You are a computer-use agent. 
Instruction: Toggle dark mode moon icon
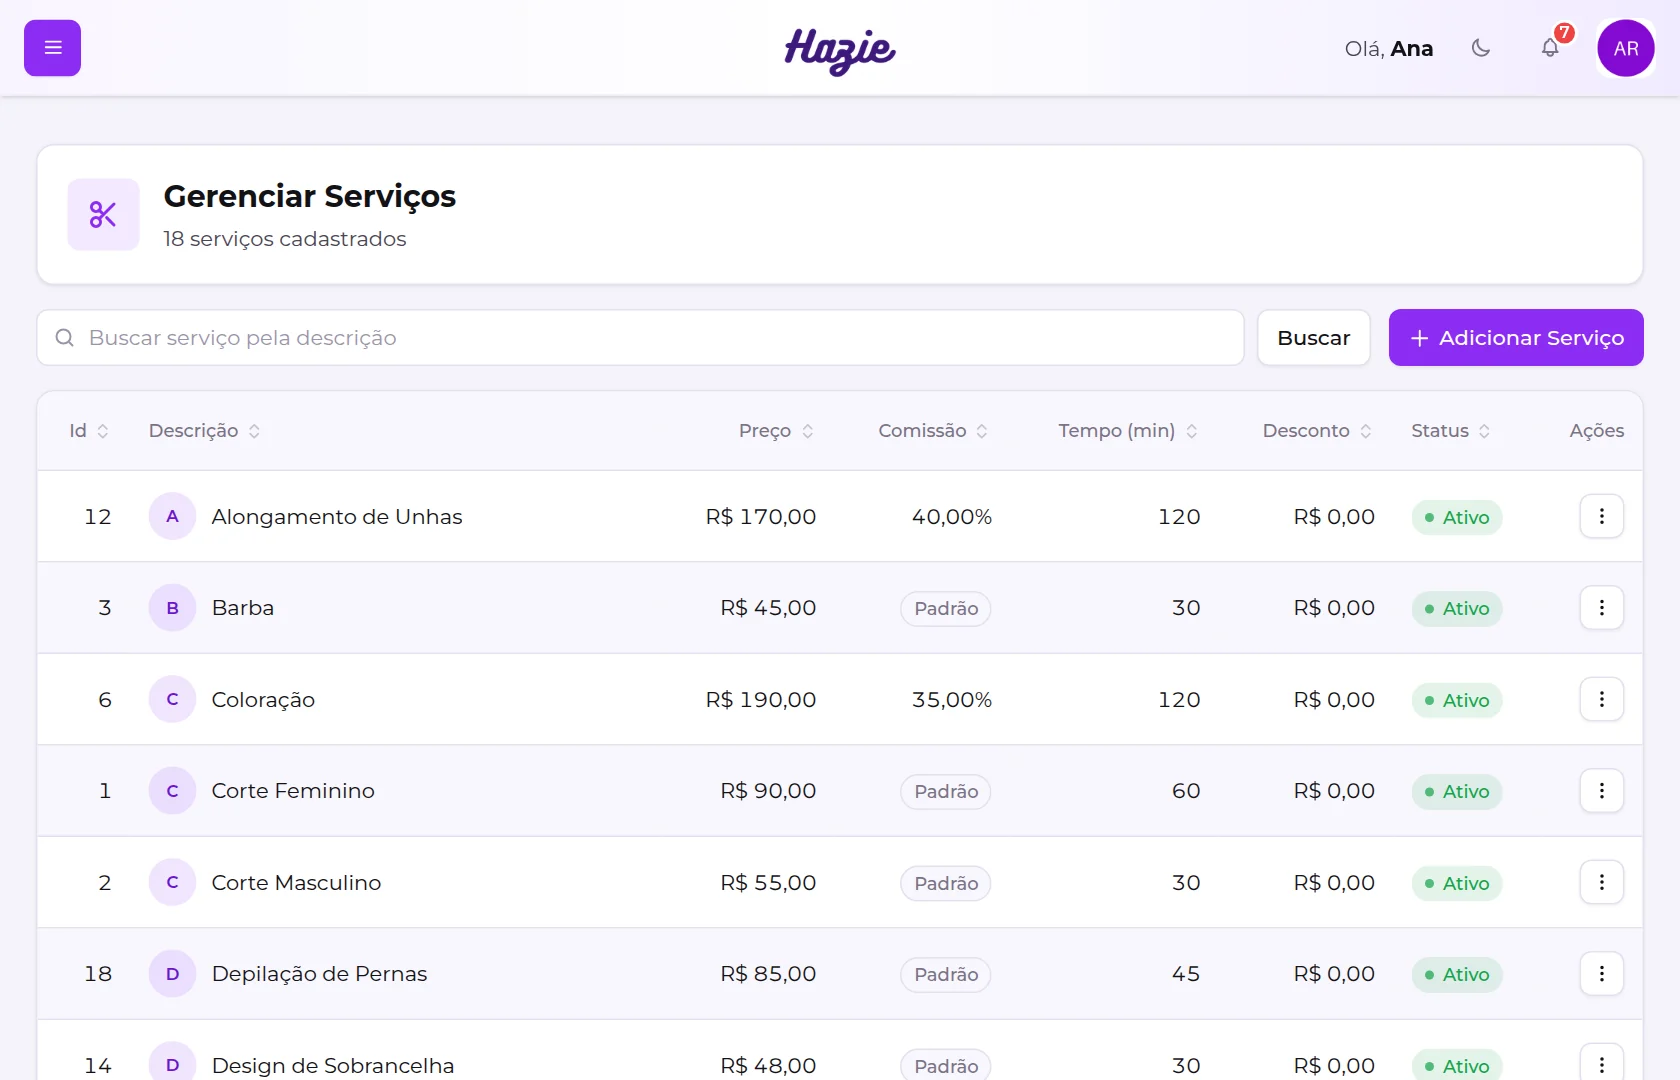point(1481,48)
